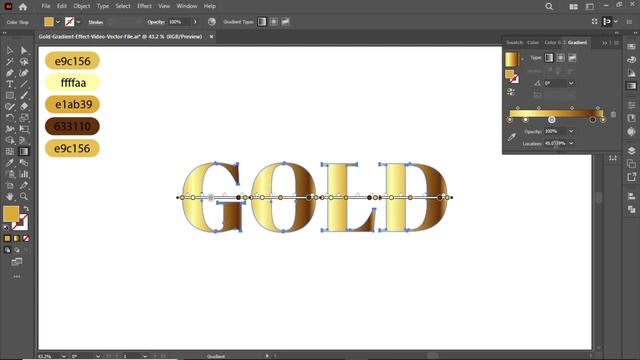Click the 633110 dark brown label pill

point(72,126)
